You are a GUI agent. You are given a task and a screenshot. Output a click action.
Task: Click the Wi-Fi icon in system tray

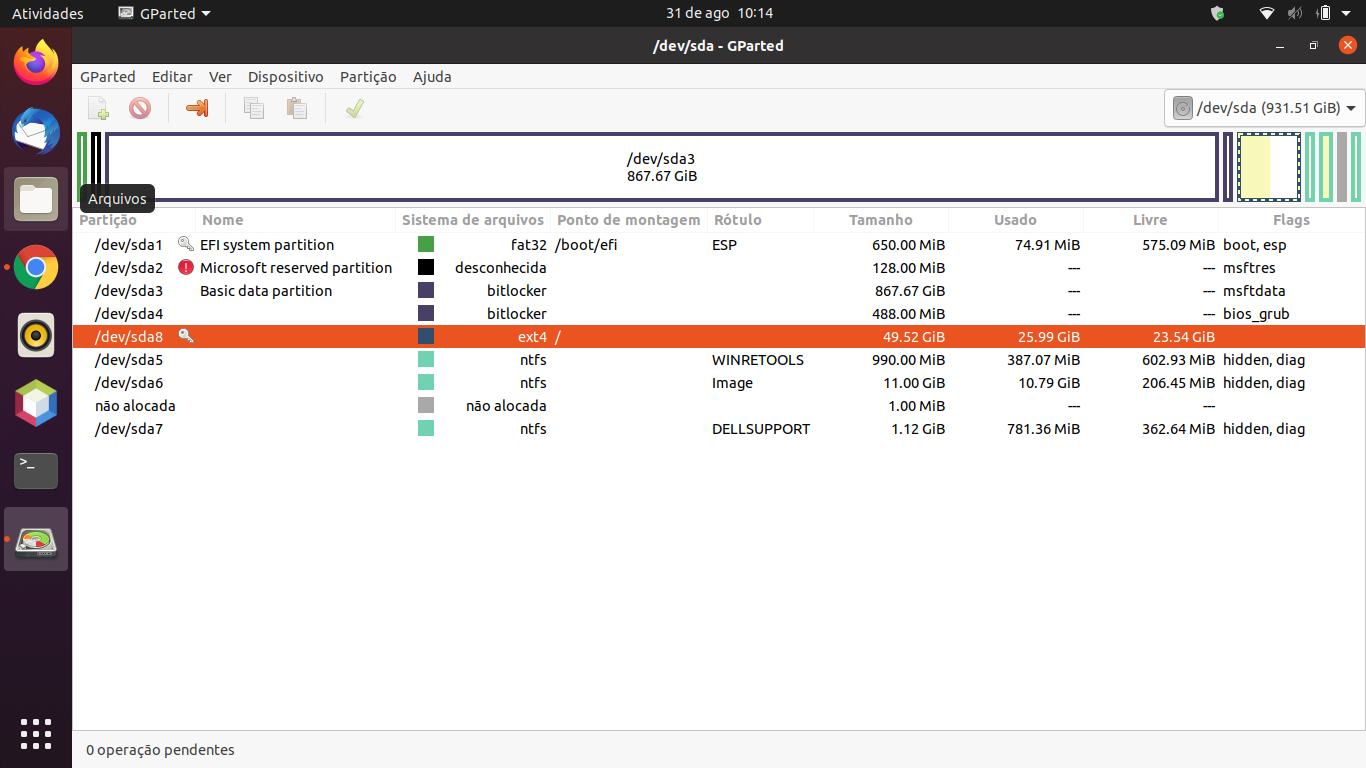(x=1267, y=13)
